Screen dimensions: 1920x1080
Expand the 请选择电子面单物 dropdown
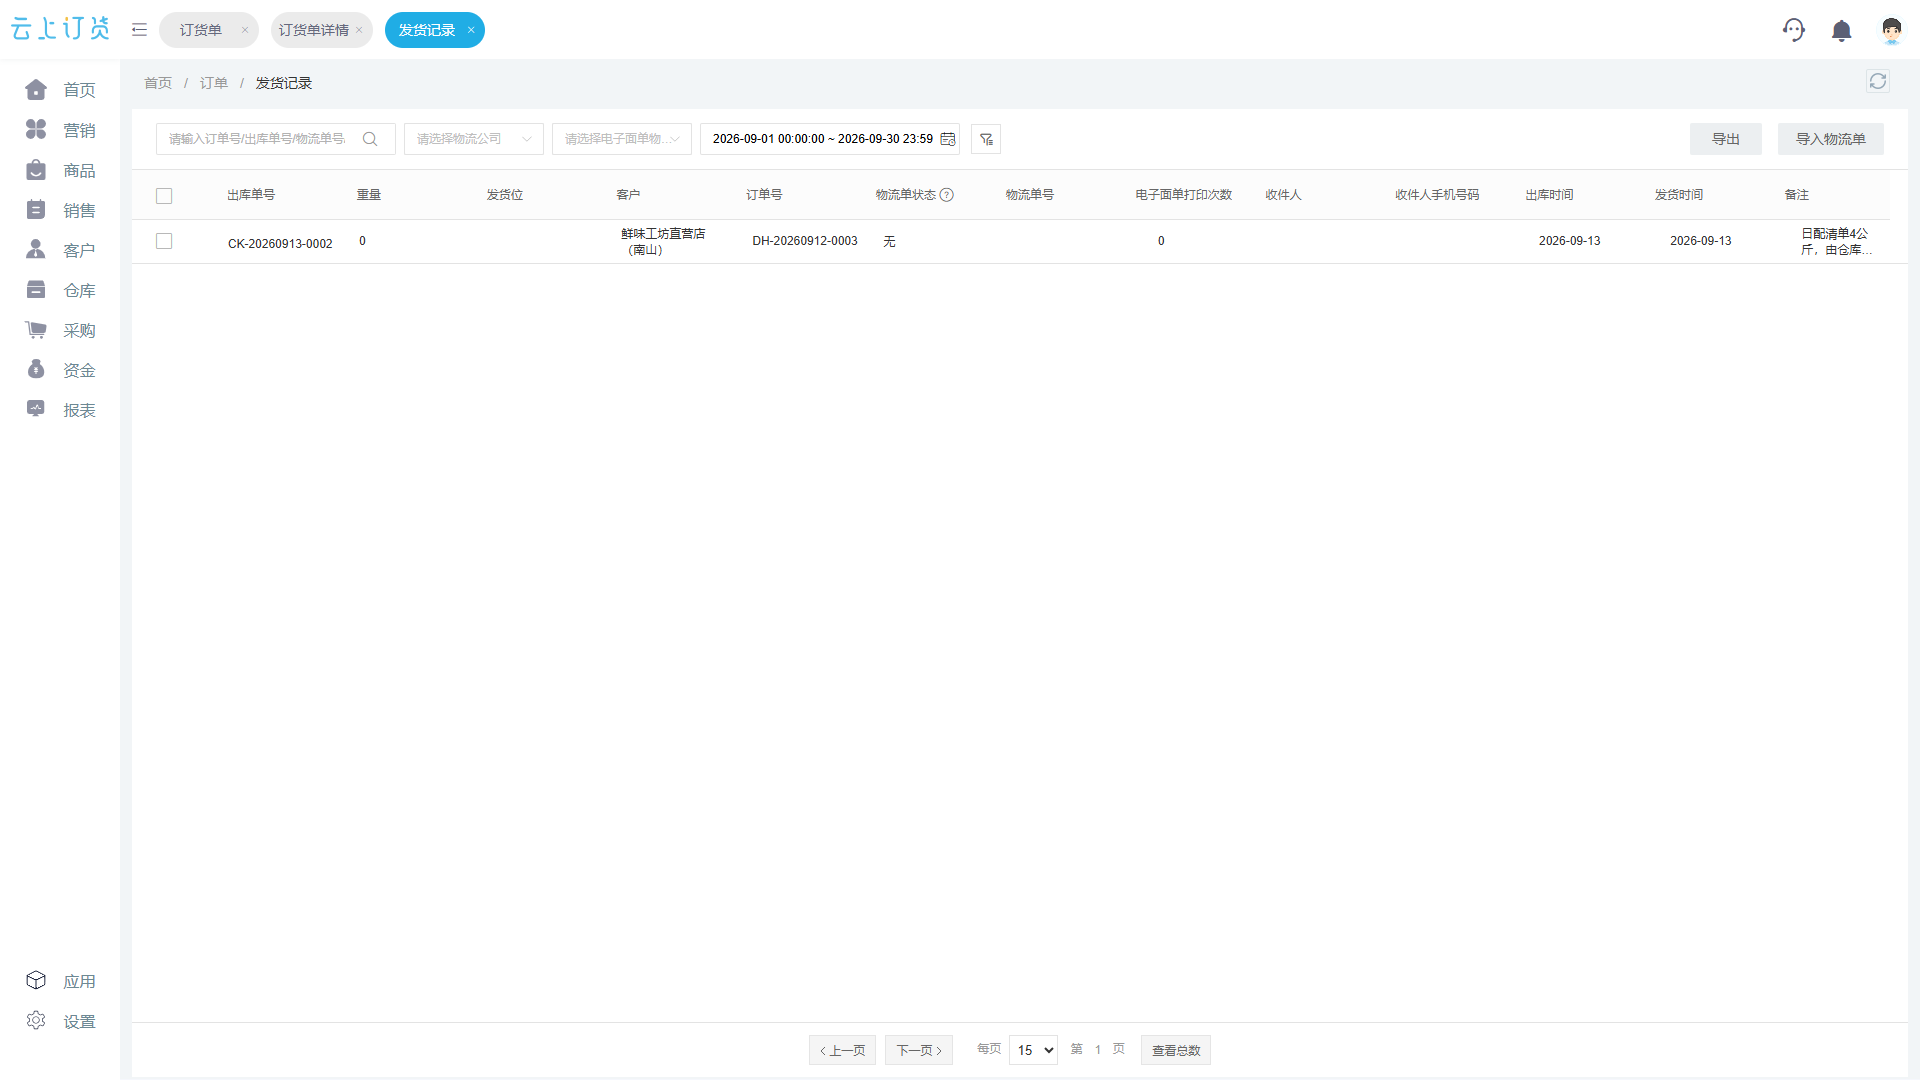pos(622,139)
